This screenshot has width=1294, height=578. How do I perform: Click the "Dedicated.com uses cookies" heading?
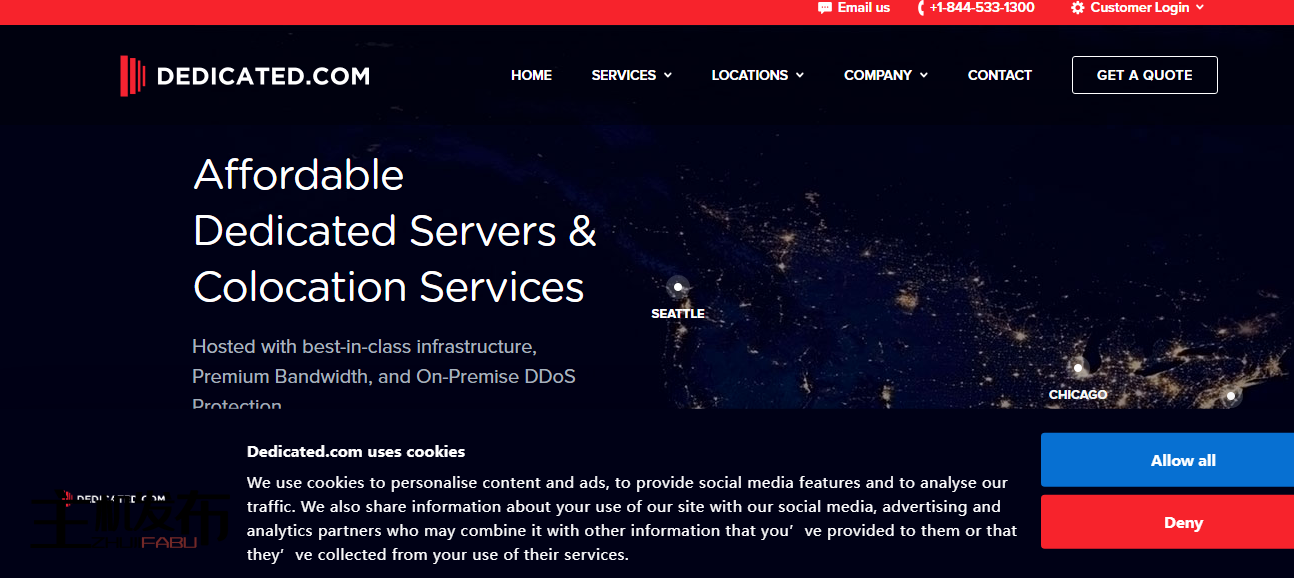356,451
